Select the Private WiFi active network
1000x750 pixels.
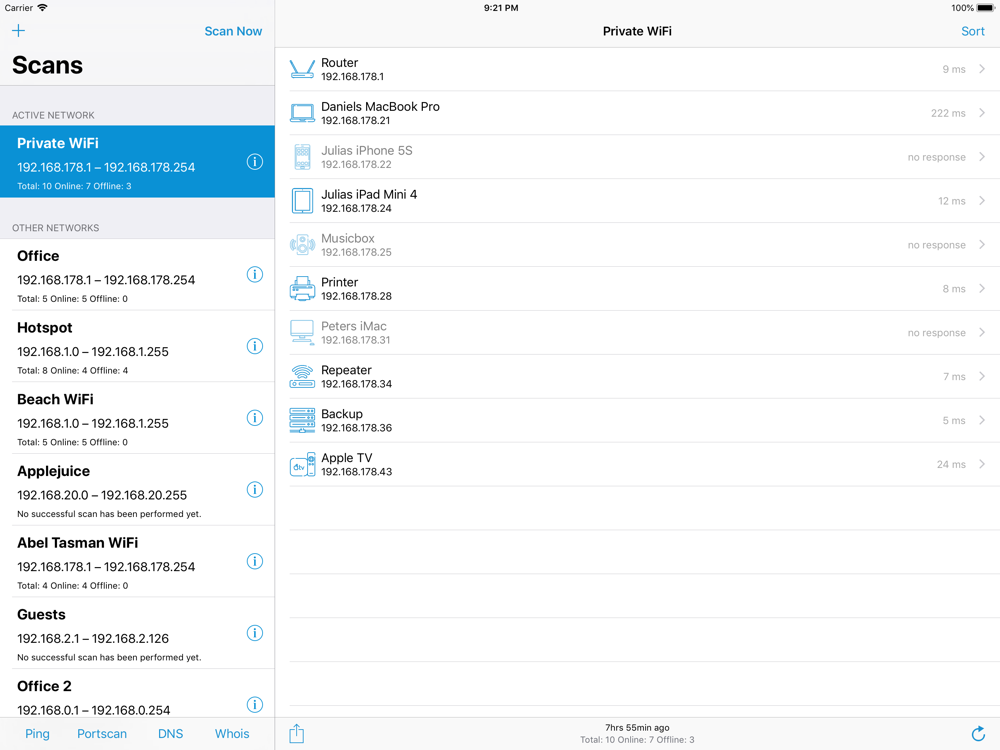(x=137, y=161)
